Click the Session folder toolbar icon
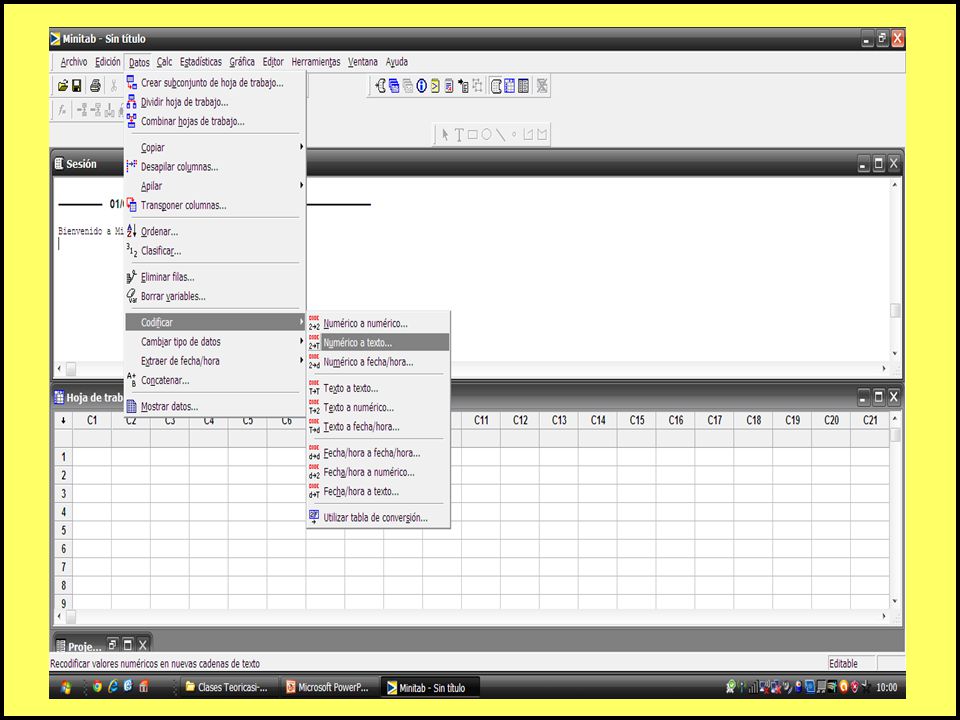This screenshot has height=720, width=960. (x=381, y=86)
